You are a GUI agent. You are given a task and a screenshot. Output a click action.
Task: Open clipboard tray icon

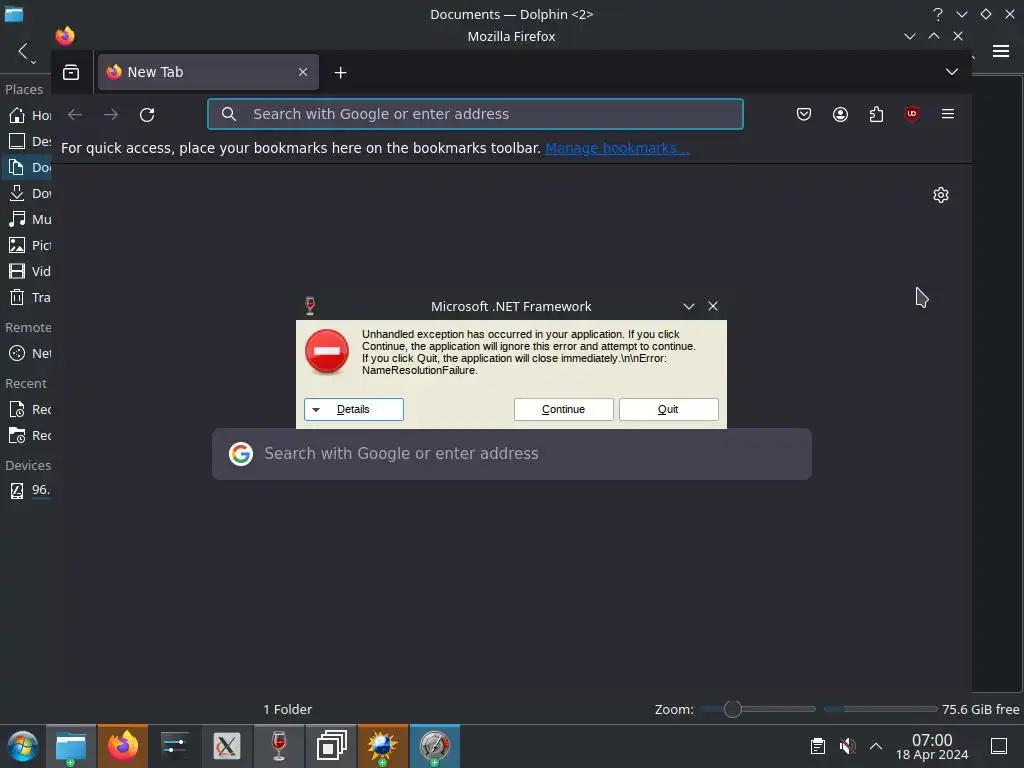click(x=818, y=746)
